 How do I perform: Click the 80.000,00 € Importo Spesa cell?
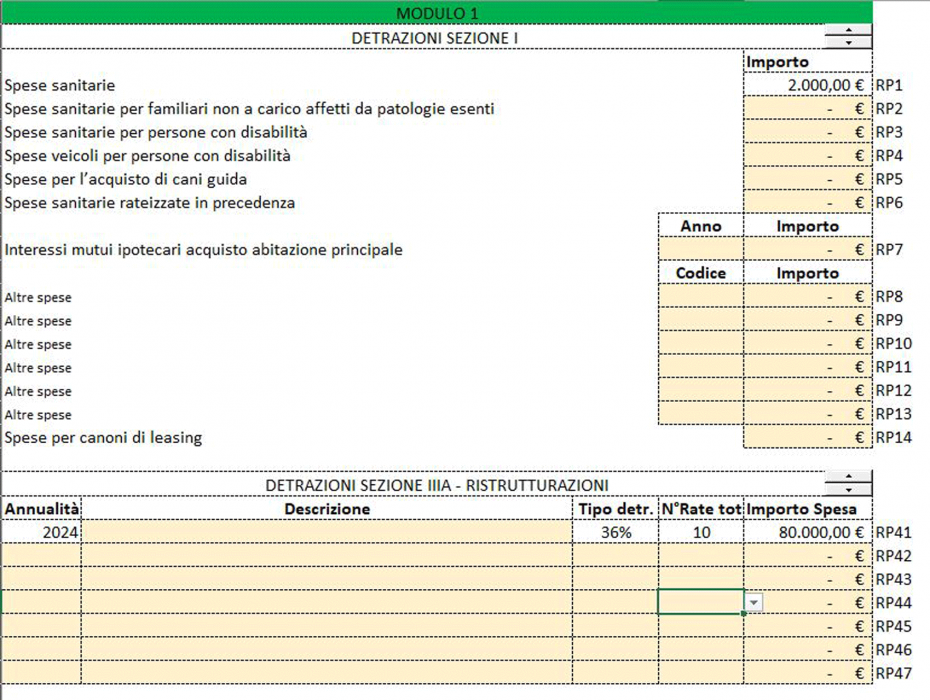pyautogui.click(x=807, y=533)
